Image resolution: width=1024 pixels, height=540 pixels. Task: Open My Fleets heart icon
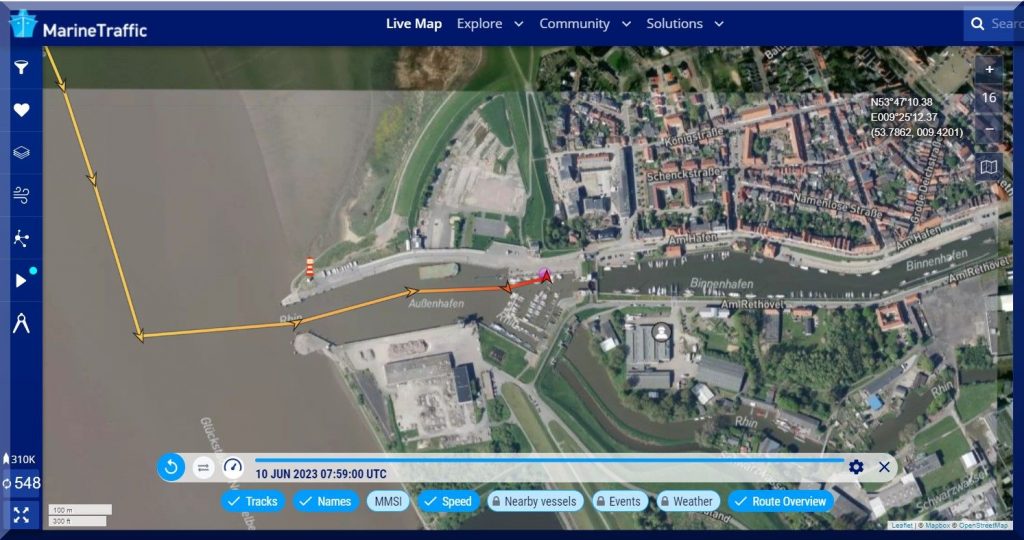click(x=21, y=110)
